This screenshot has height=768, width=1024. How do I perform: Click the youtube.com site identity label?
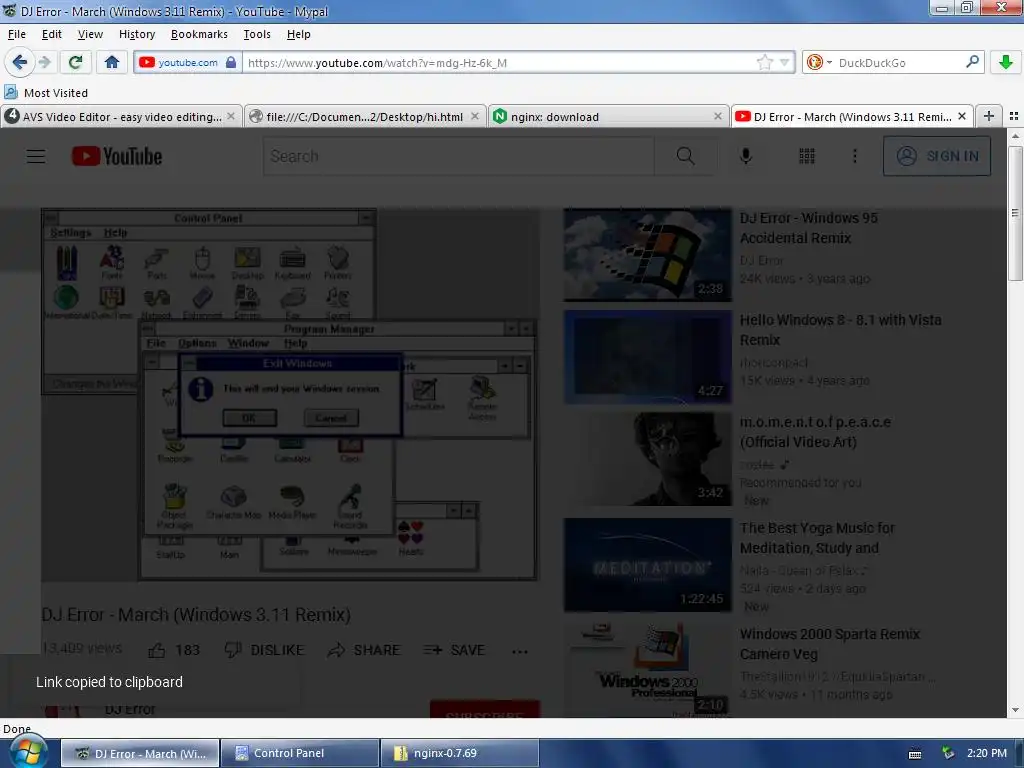pyautogui.click(x=187, y=63)
